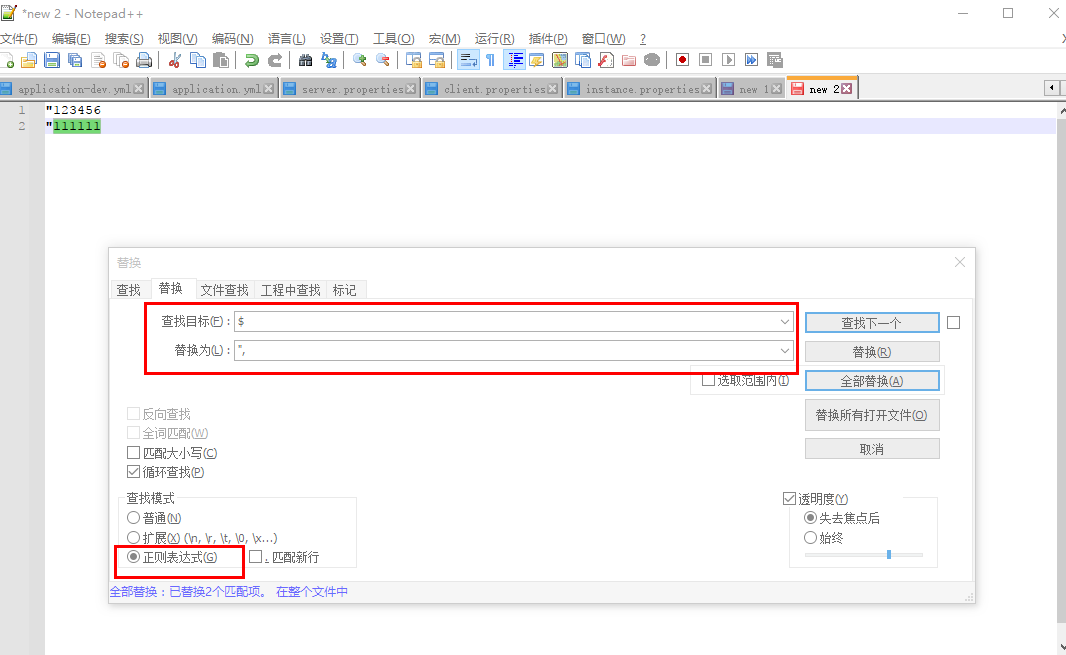This screenshot has height=655, width=1066.
Task: Switch to the 文件查找 tab
Action: point(224,290)
